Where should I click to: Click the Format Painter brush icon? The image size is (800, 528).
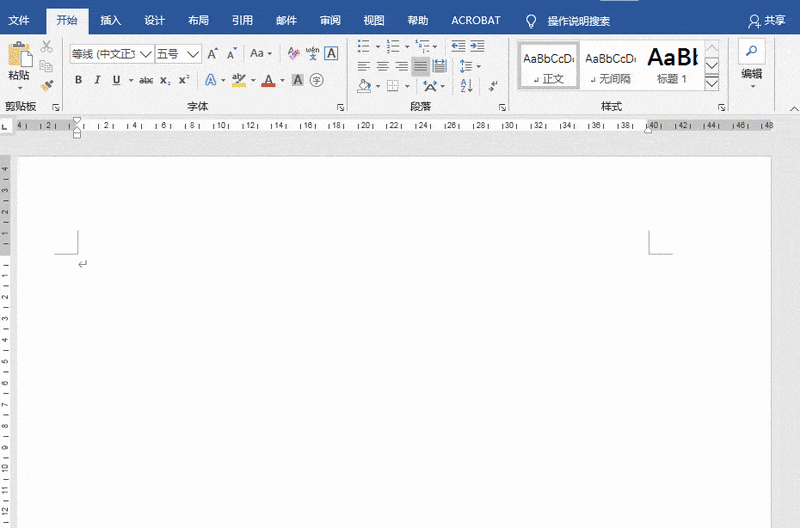[46, 87]
